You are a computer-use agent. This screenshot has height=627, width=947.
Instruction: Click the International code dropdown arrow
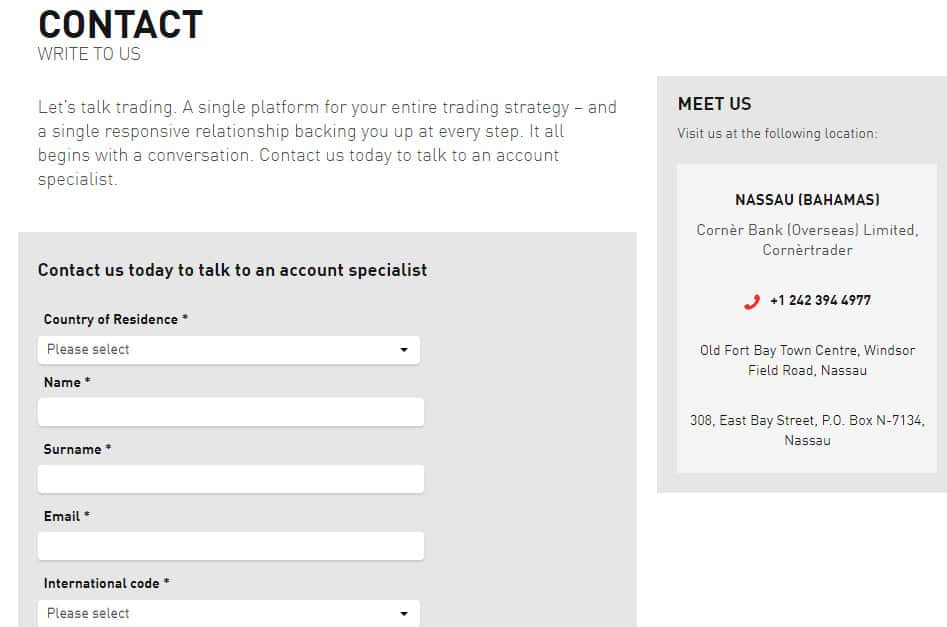[x=404, y=613]
